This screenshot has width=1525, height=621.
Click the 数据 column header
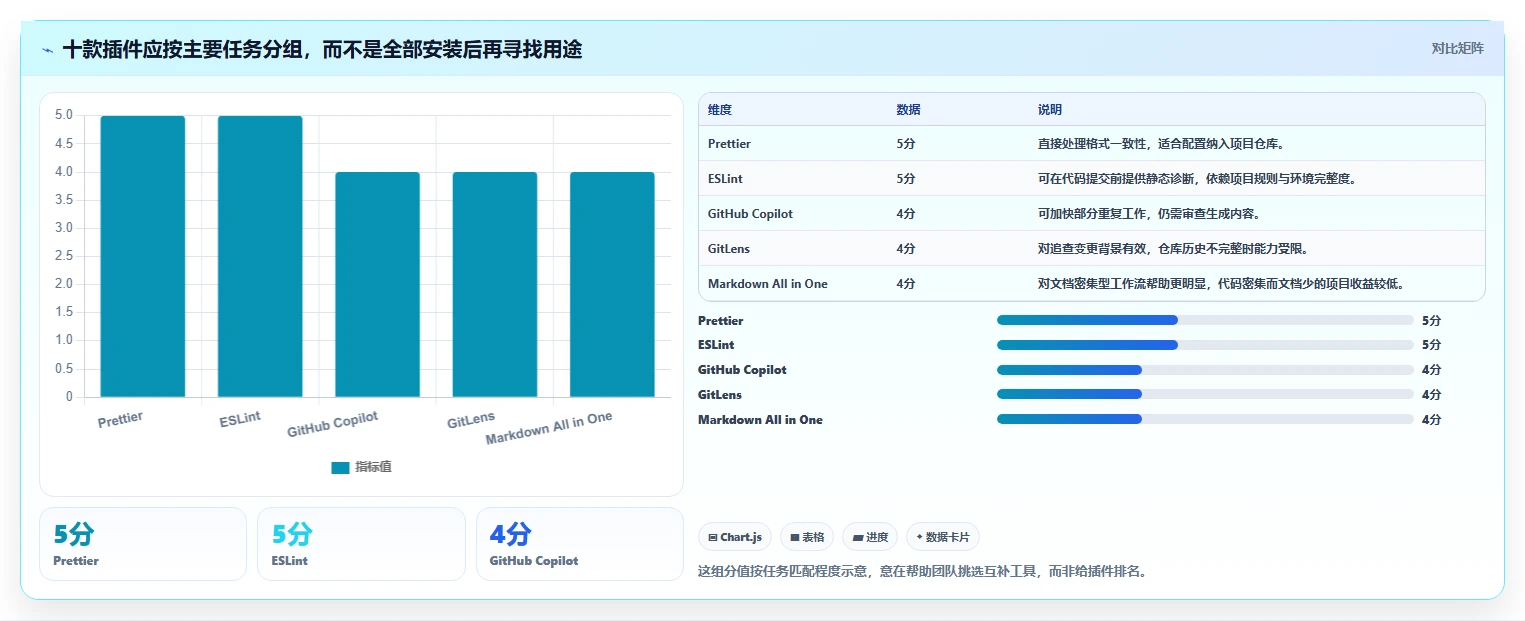pyautogui.click(x=908, y=110)
